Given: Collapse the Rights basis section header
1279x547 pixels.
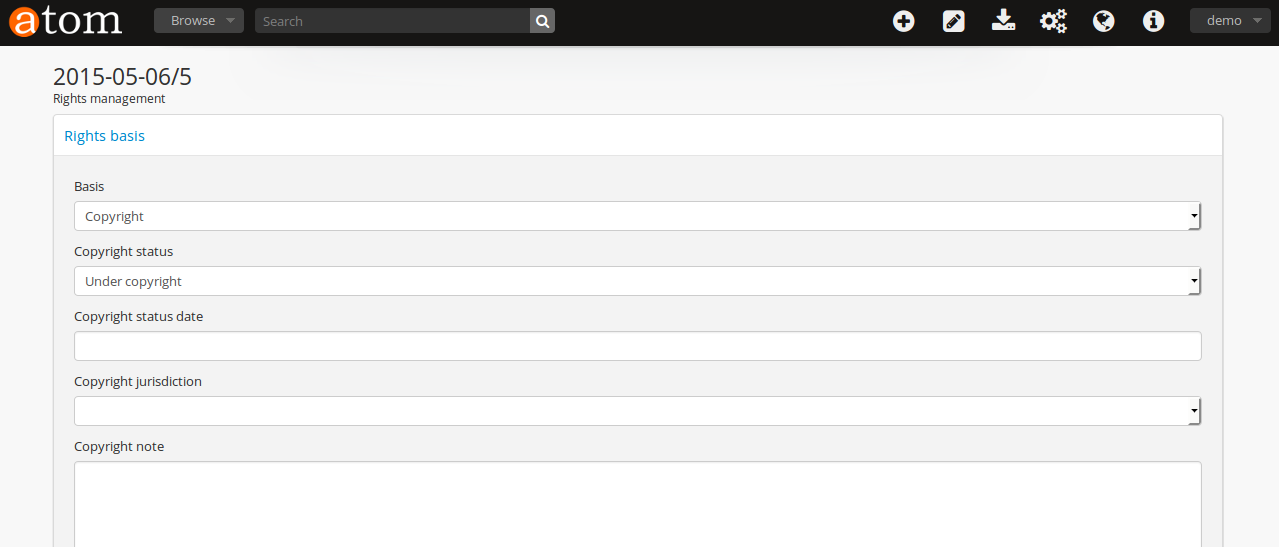Looking at the screenshot, I should [105, 136].
